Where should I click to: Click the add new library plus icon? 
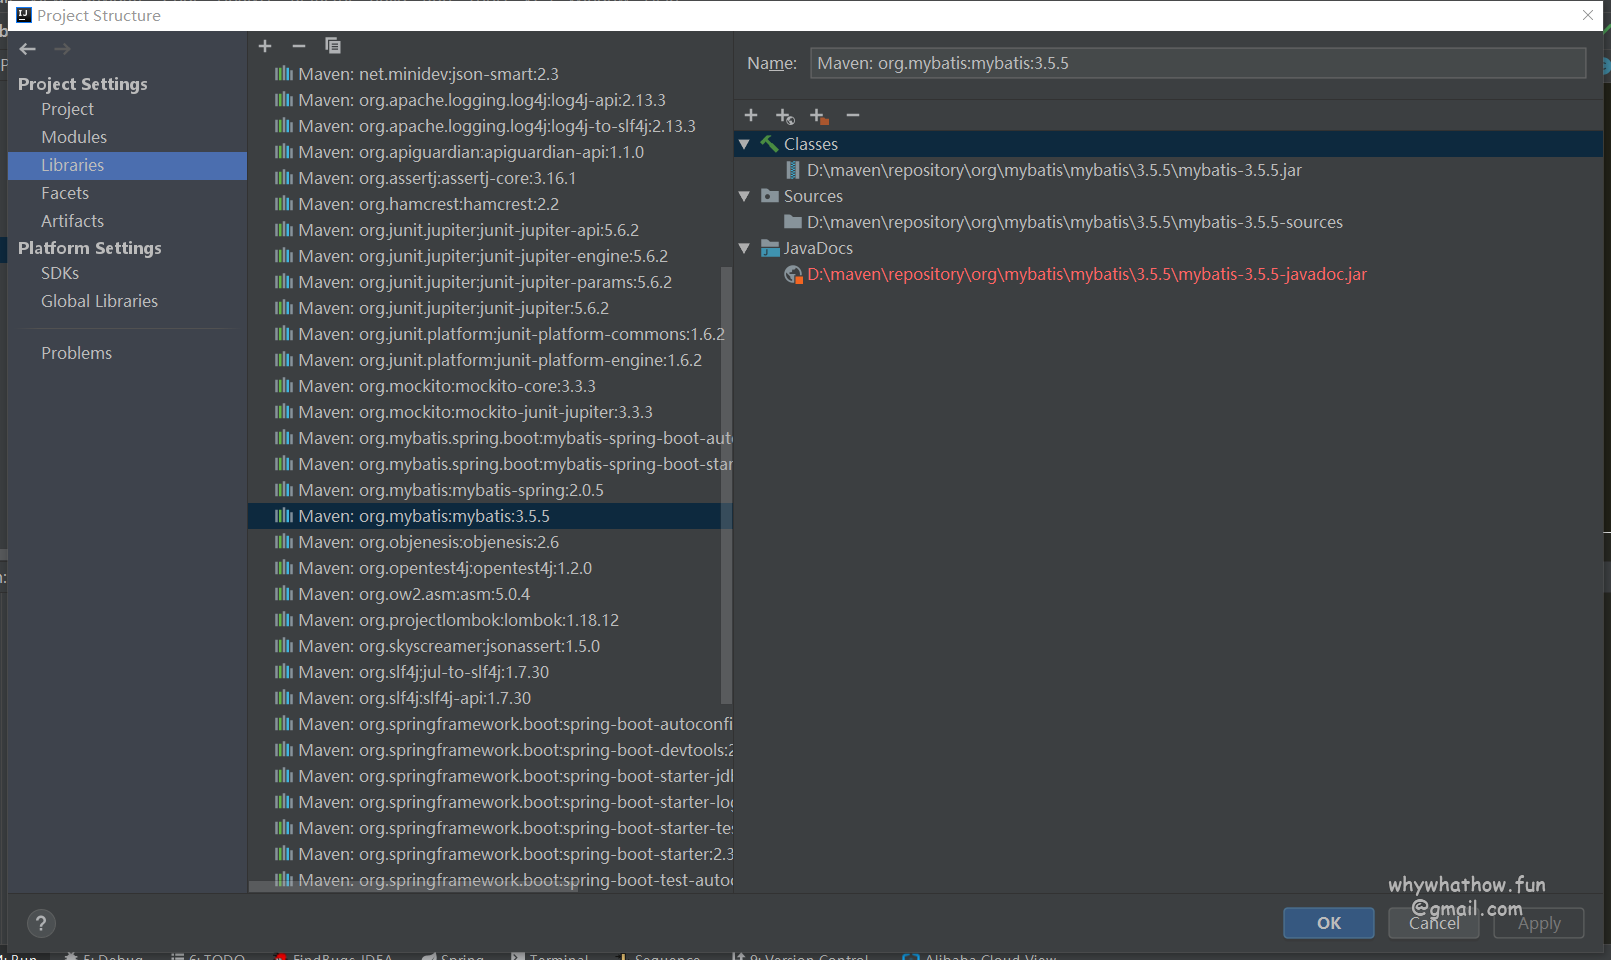coord(265,46)
